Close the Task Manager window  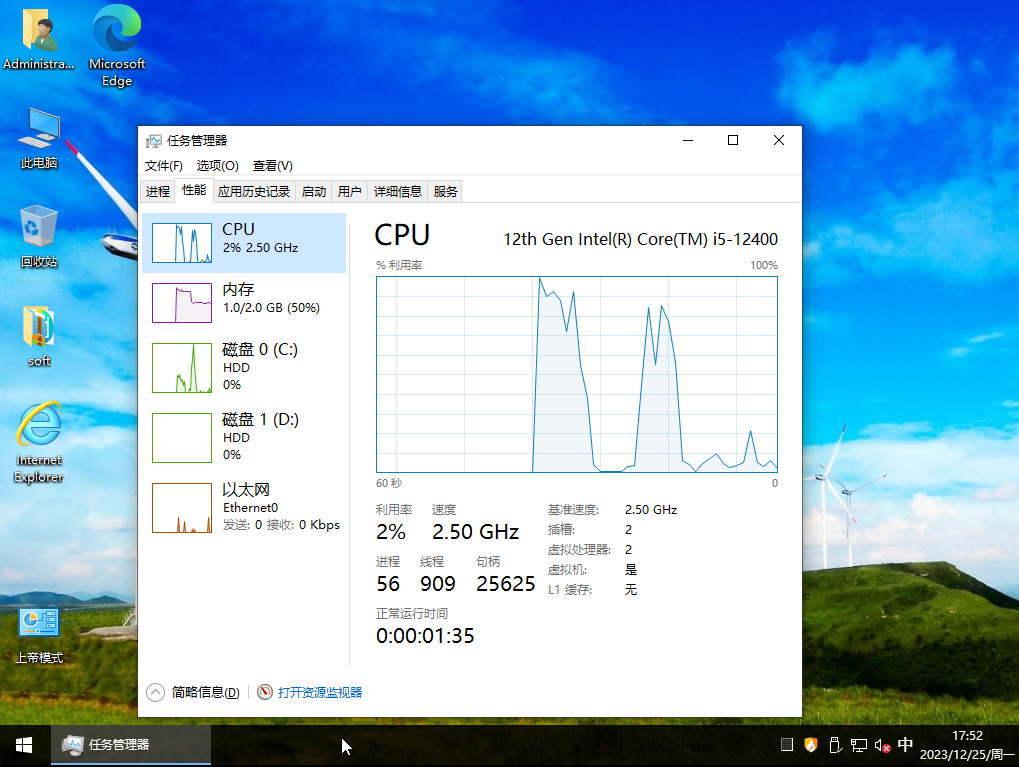779,140
